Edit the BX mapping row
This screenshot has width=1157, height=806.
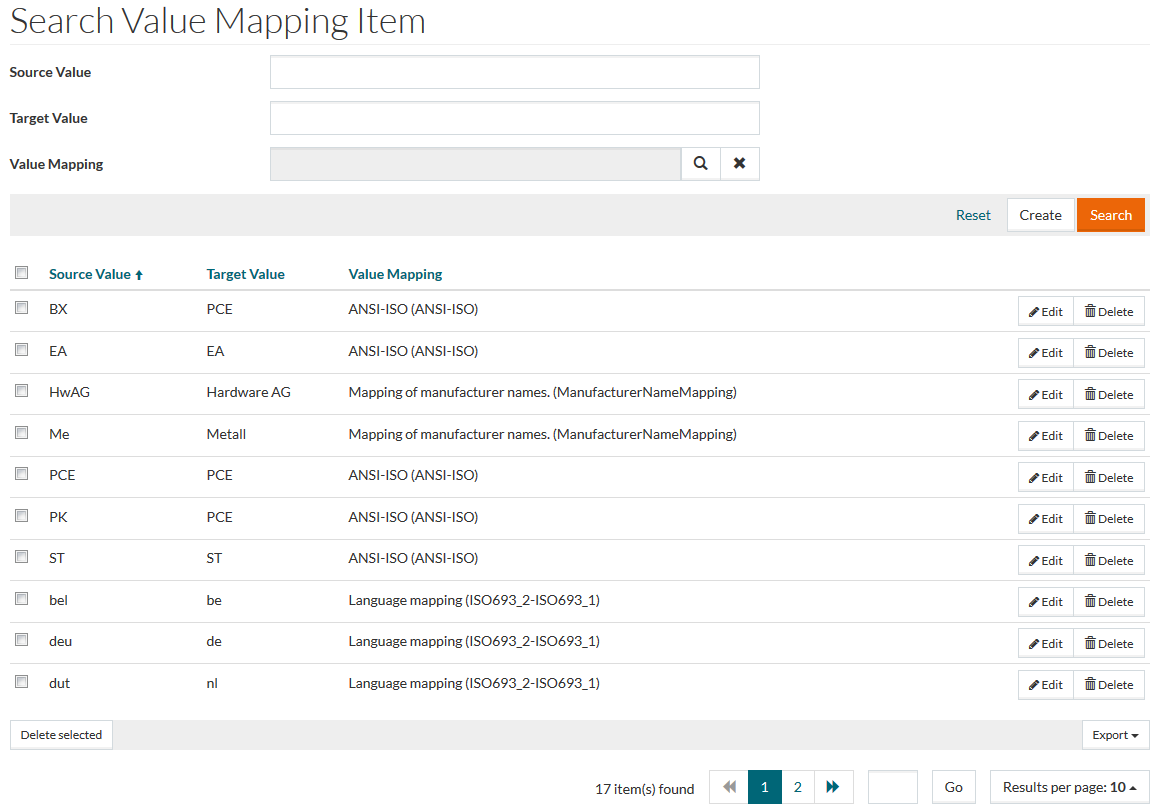(x=1045, y=311)
